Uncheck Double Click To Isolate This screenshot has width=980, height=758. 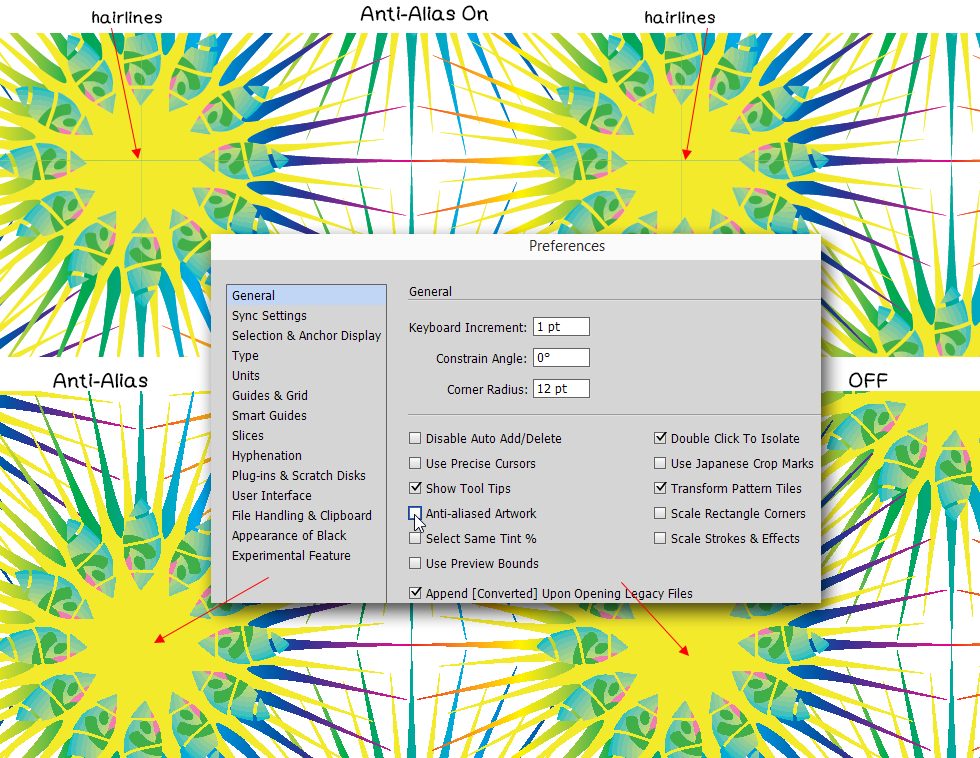coord(660,439)
